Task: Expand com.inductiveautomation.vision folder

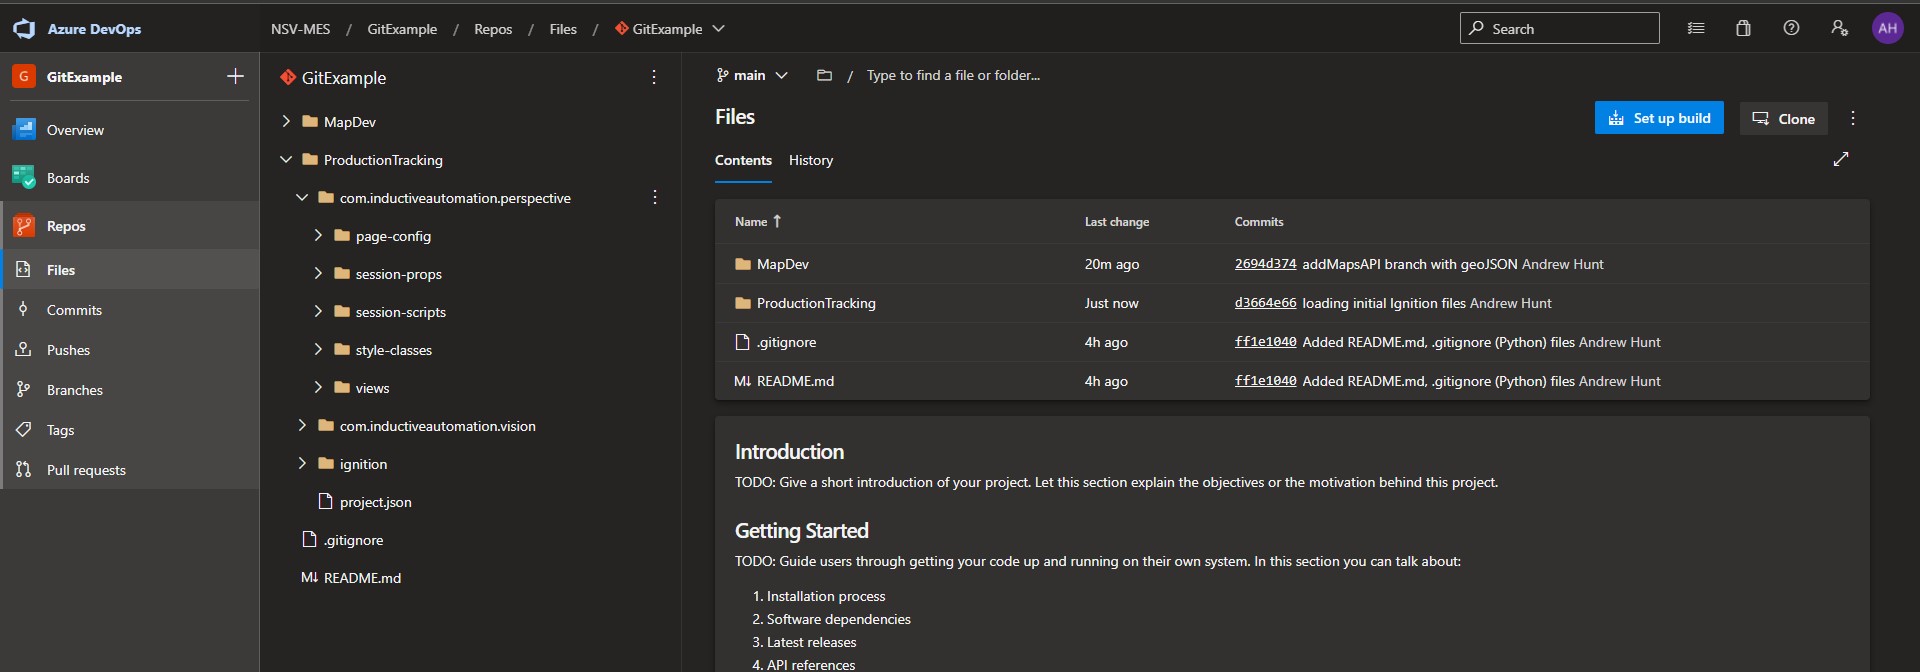Action: (x=302, y=425)
